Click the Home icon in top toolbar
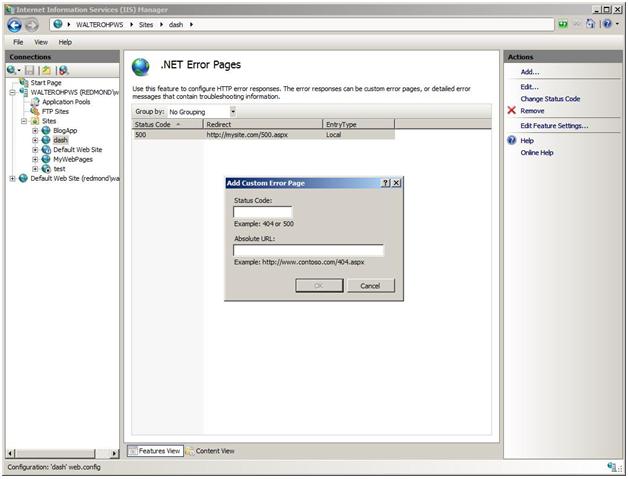628x479 pixels. 590,24
